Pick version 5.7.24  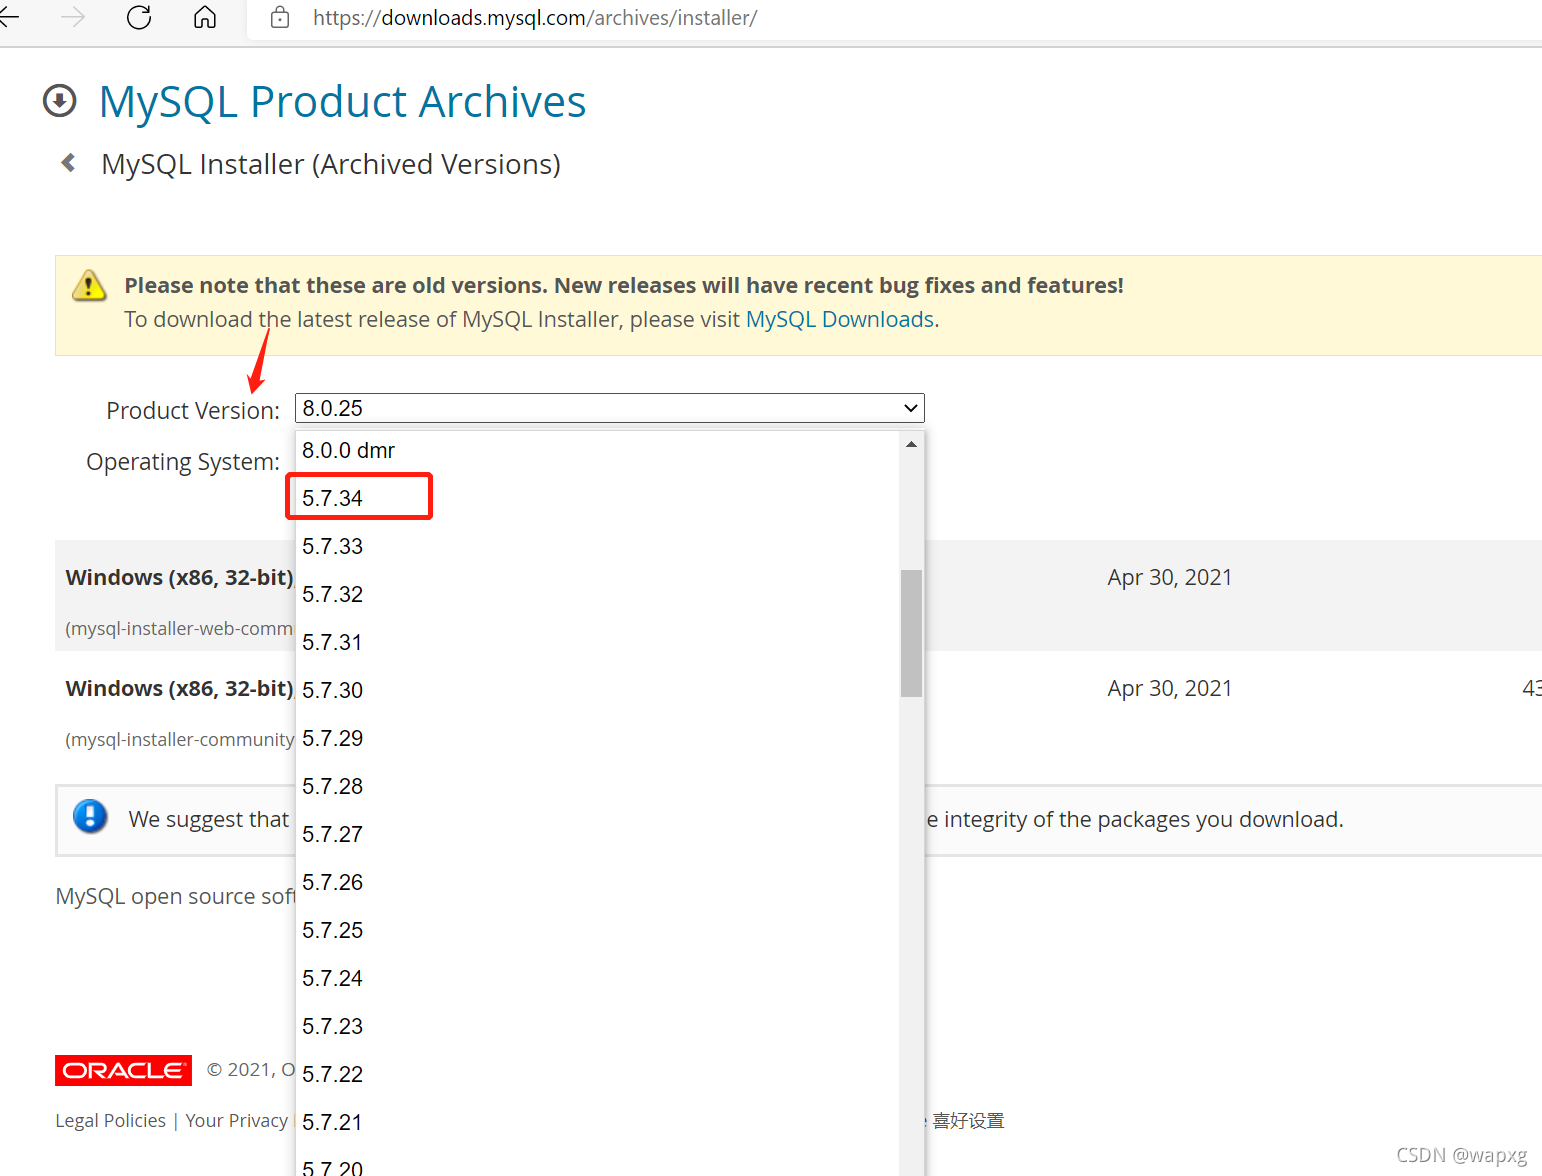(x=598, y=978)
